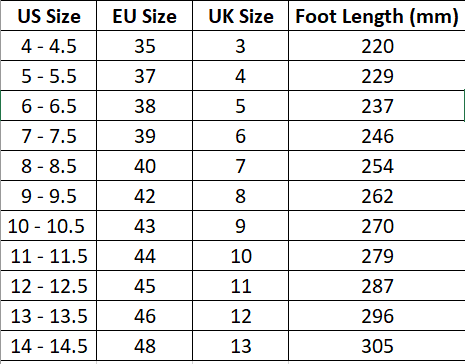Viewport: 465px width, 364px height.
Task: Select the US Size header cell
Action: coord(49,16)
